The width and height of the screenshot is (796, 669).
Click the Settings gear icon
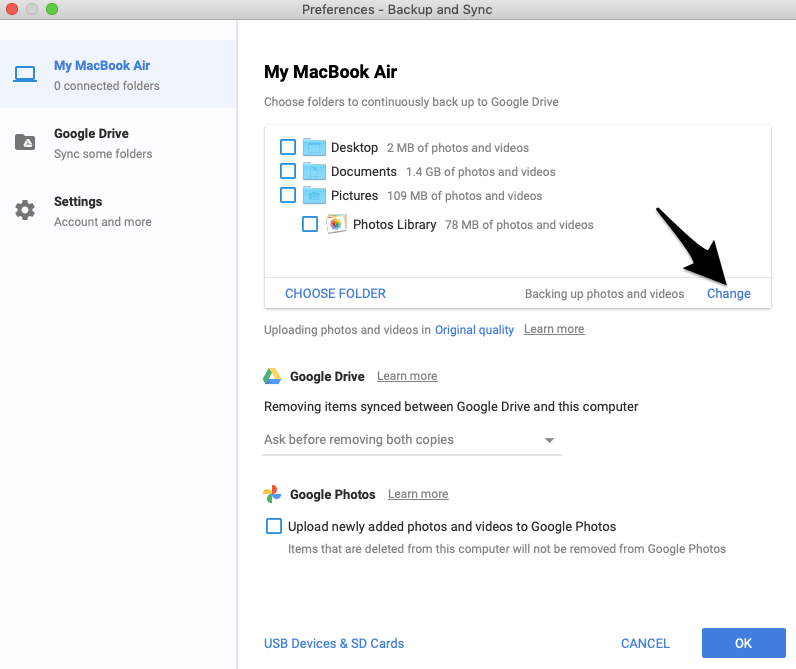[25, 210]
